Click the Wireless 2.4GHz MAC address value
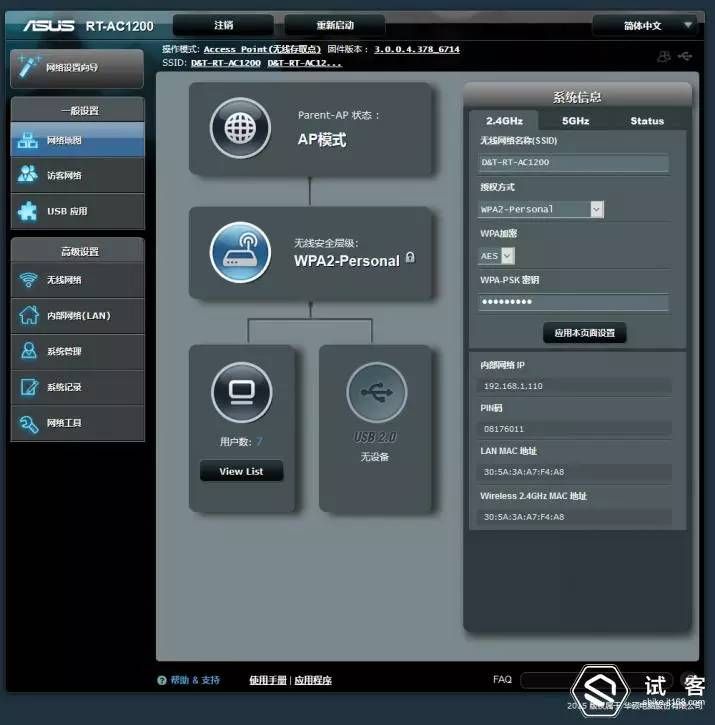The width and height of the screenshot is (715, 725). click(x=524, y=517)
